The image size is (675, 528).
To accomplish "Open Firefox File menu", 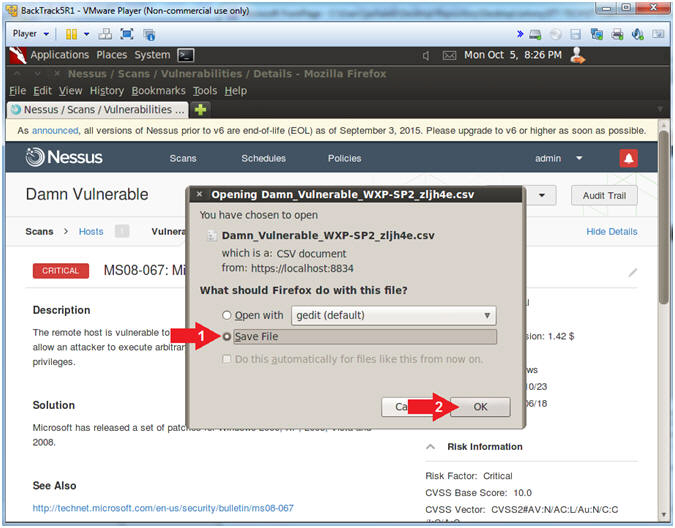I will tap(18, 91).
